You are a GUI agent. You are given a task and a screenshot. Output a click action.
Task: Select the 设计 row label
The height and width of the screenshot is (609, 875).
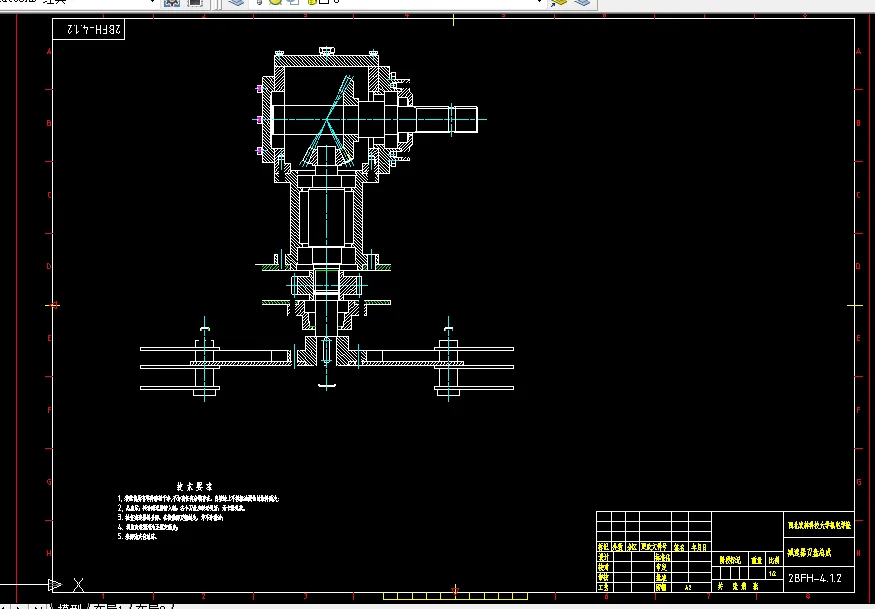pyautogui.click(x=604, y=558)
